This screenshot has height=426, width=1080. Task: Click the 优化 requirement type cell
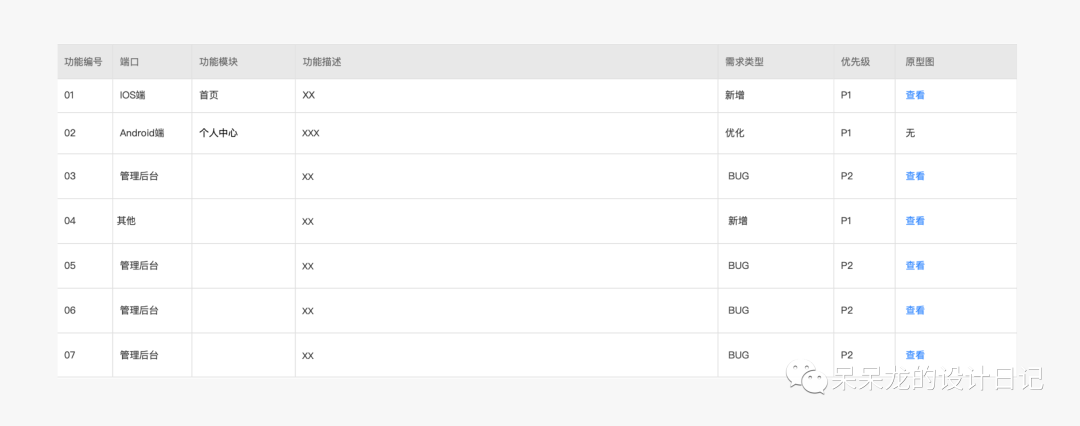coord(735,133)
